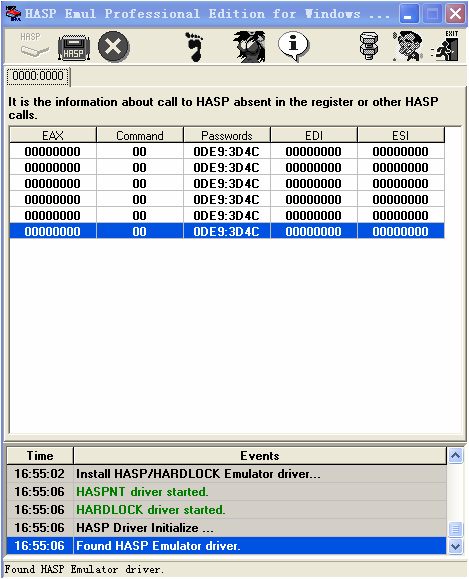
Task: Click the bolt and nut settings icon
Action: point(369,47)
